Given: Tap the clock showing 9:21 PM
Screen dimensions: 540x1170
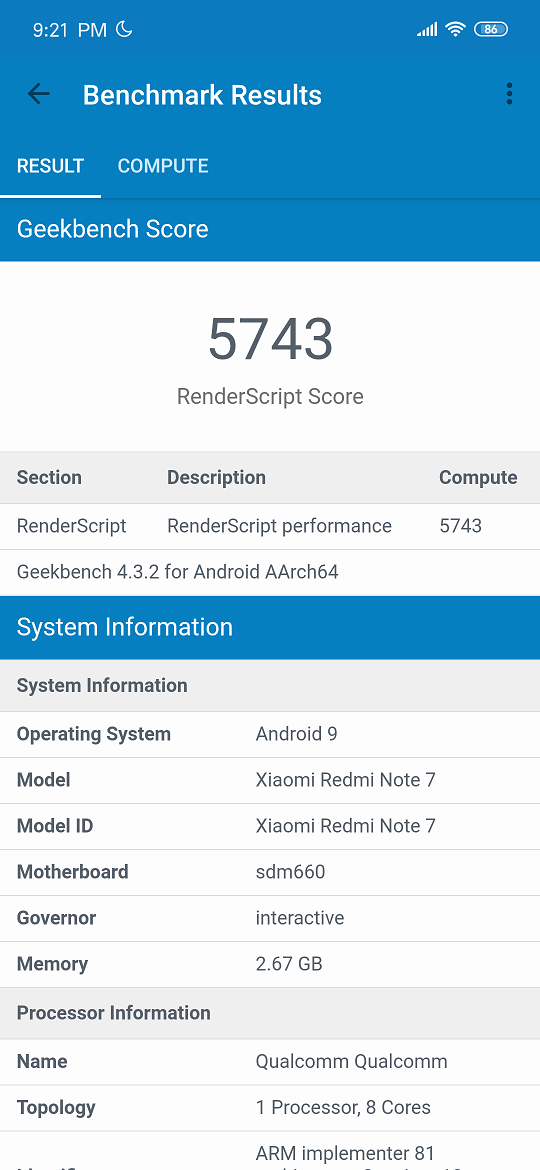Looking at the screenshot, I should tap(70, 30).
